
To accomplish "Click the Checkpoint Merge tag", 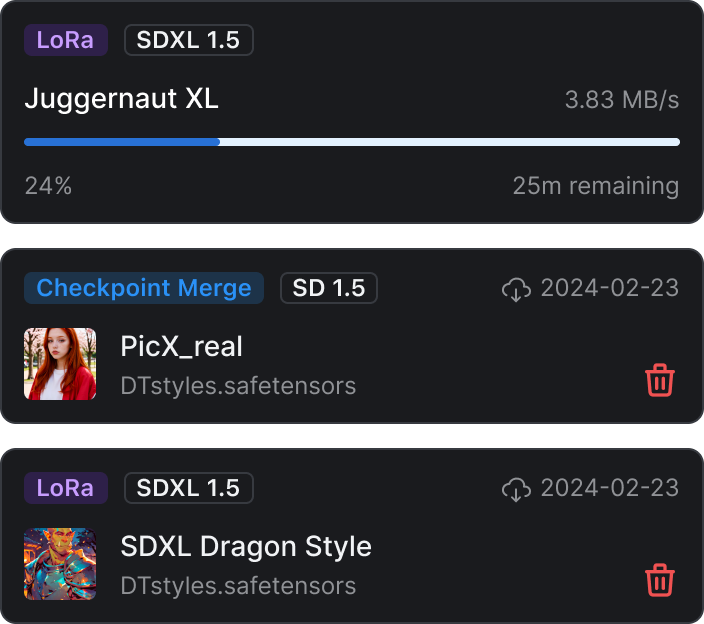I will [144, 288].
